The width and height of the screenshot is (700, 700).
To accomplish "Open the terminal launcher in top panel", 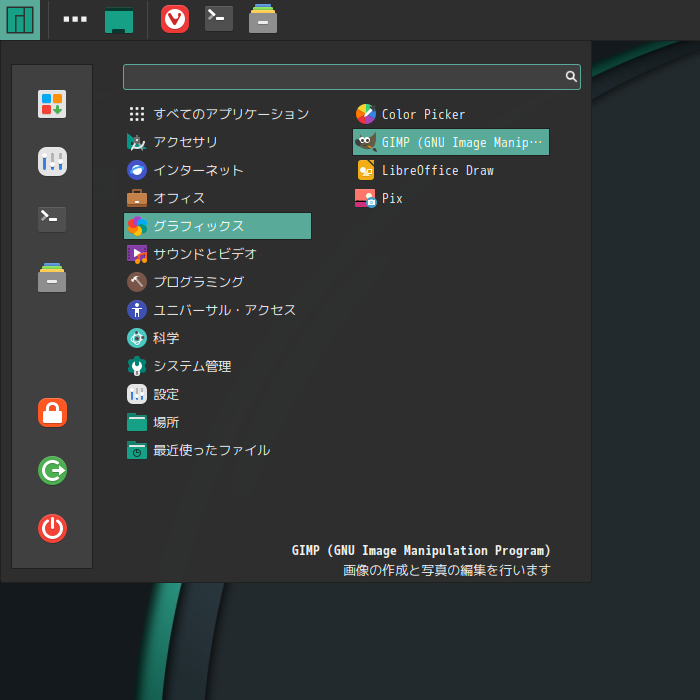I will click(x=219, y=19).
